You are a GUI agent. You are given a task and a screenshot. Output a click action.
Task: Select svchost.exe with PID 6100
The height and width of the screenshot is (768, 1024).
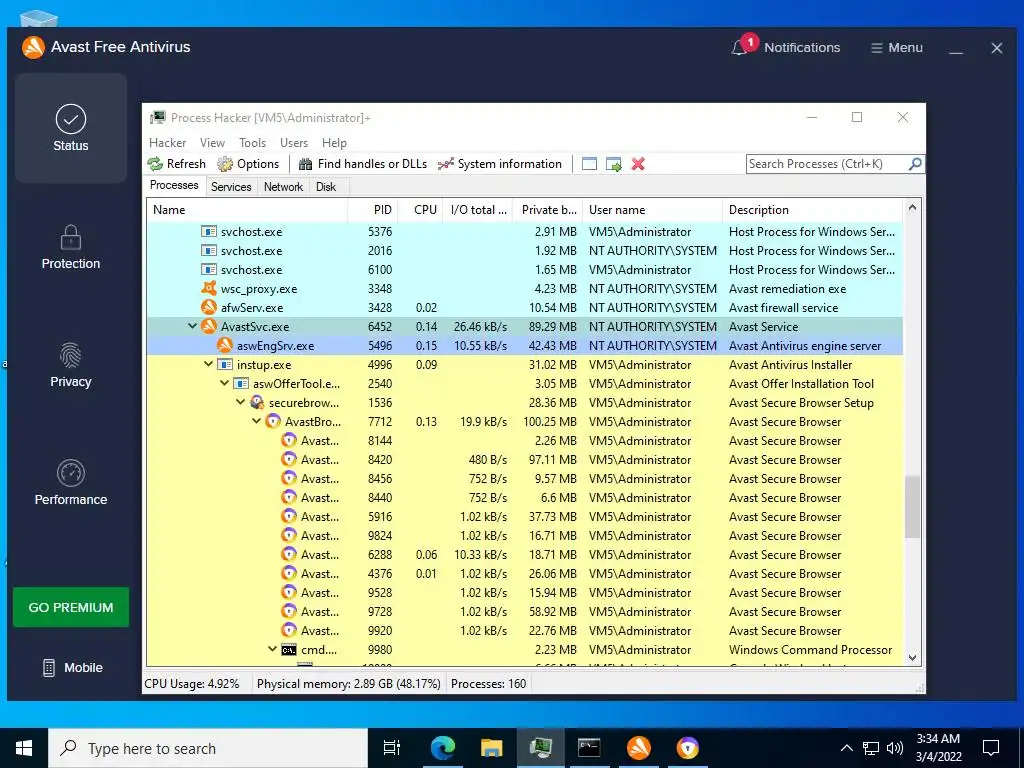click(x=525, y=269)
